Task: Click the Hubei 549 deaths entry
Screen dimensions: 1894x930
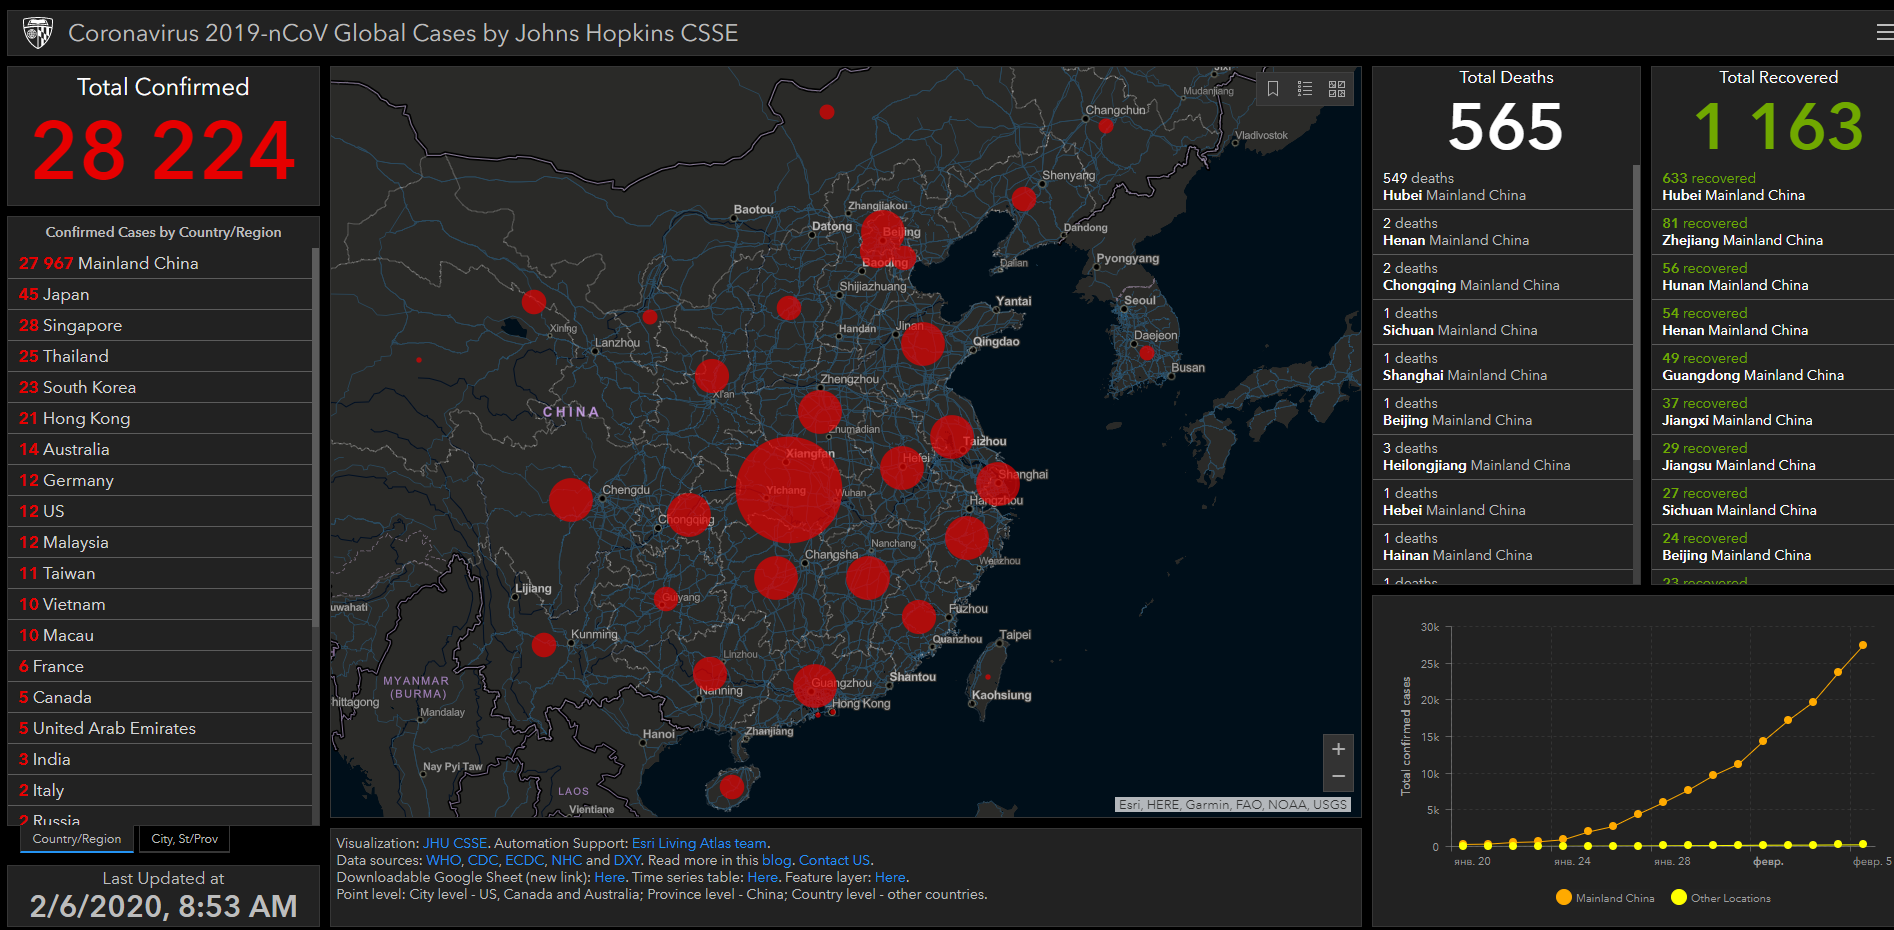Action: (1454, 187)
